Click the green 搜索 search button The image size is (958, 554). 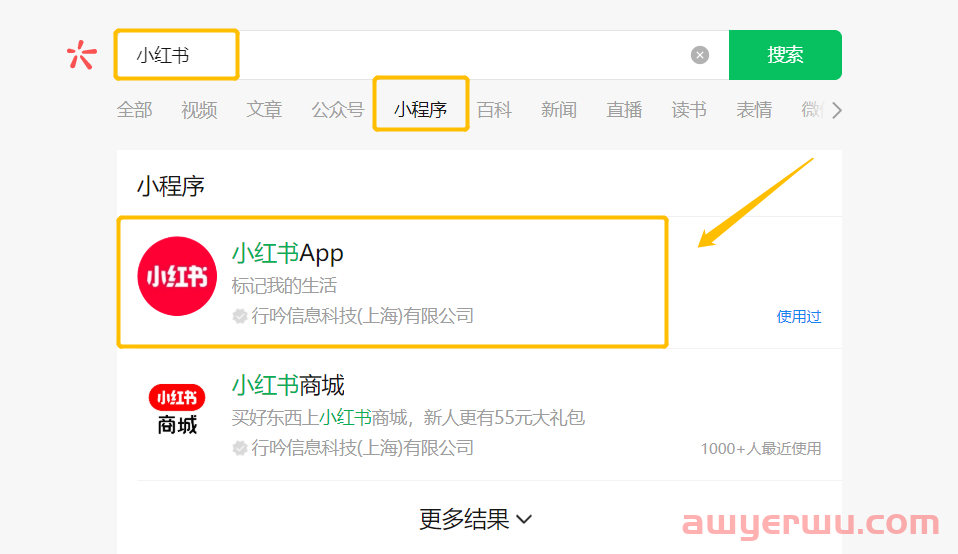point(785,55)
